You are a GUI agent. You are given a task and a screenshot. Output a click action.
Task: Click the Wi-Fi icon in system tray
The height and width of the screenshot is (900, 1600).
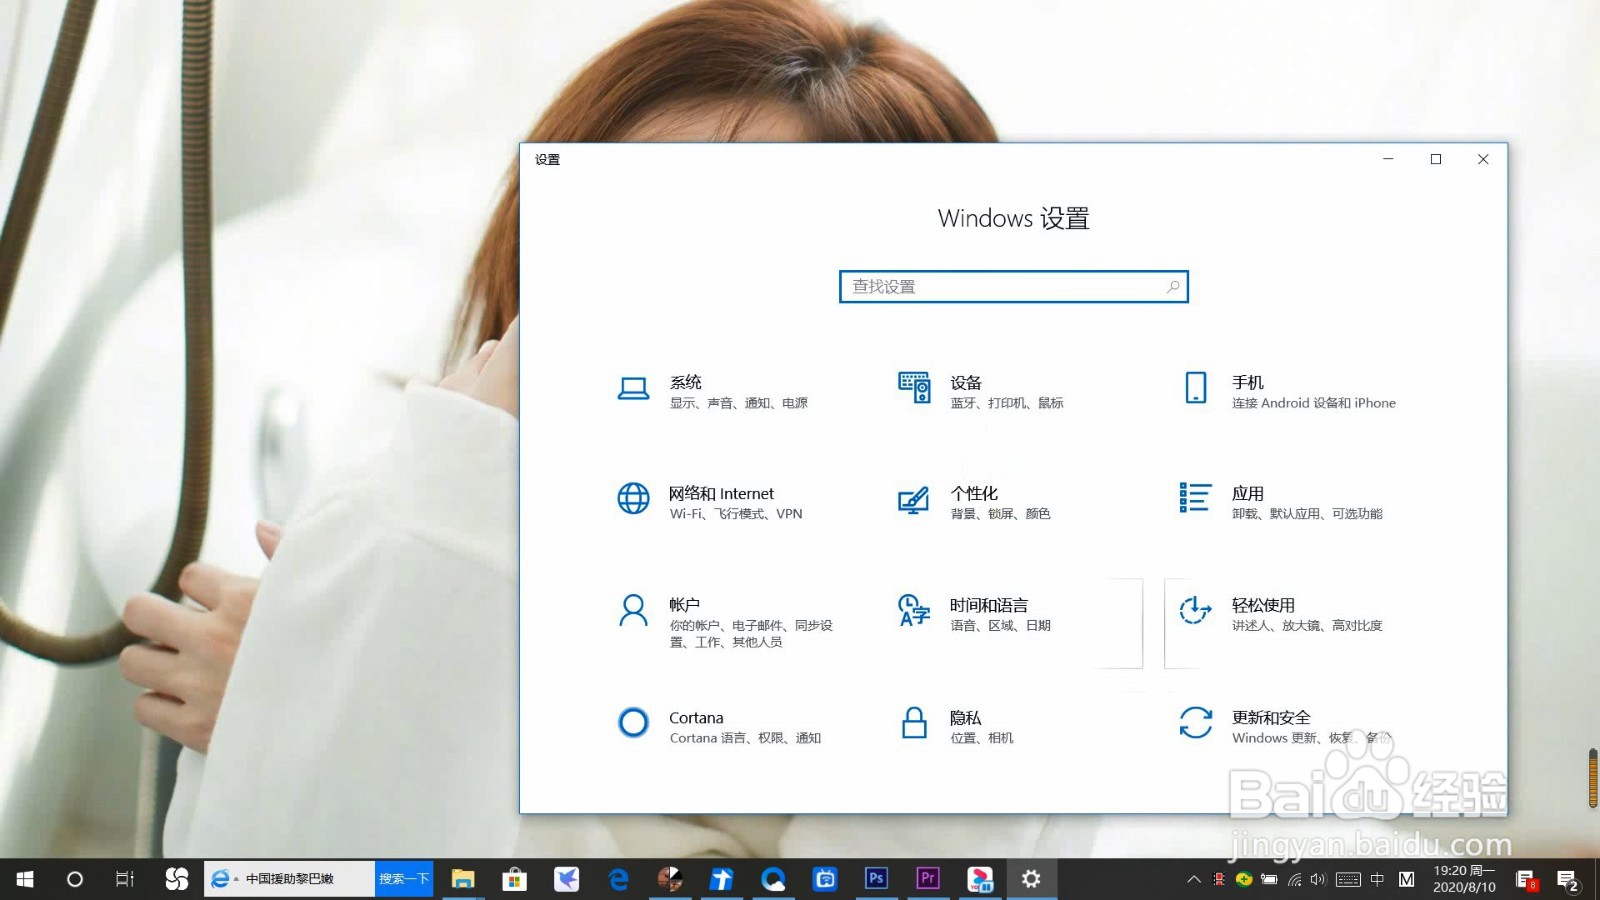[x=1293, y=880]
